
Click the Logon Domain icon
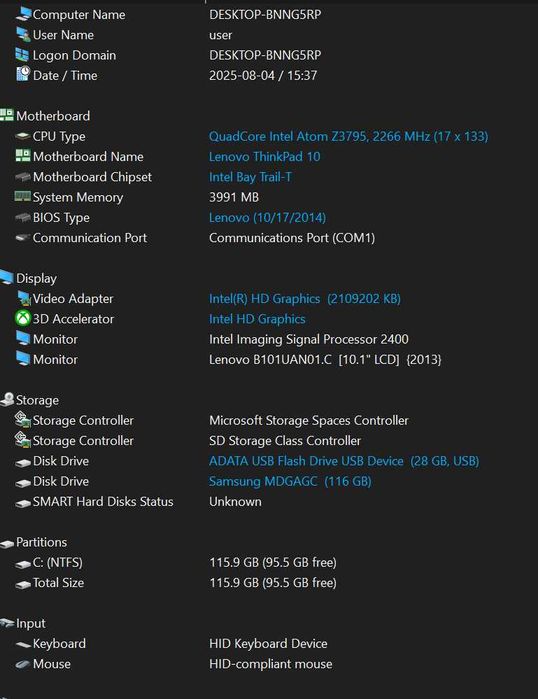(x=22, y=55)
